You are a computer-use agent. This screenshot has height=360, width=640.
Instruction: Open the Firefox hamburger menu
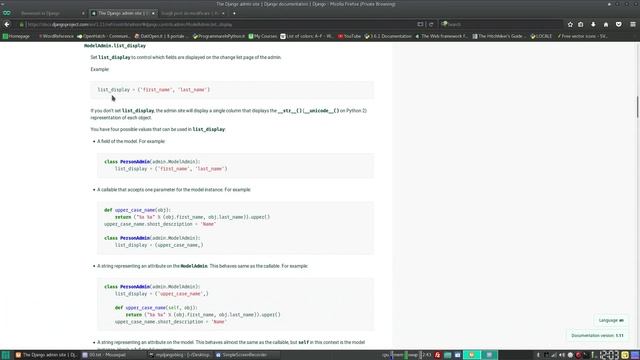tap(633, 24)
